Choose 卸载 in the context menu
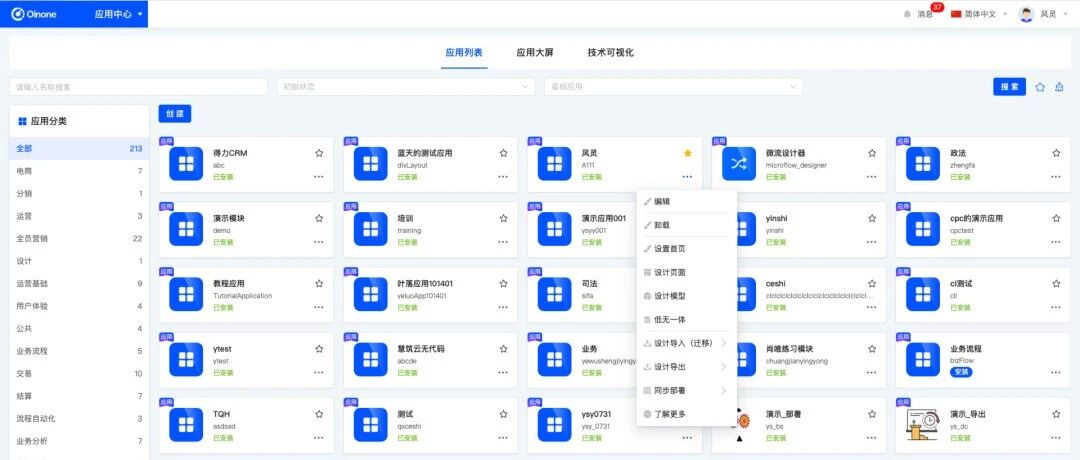1080x460 pixels. pyautogui.click(x=686, y=225)
